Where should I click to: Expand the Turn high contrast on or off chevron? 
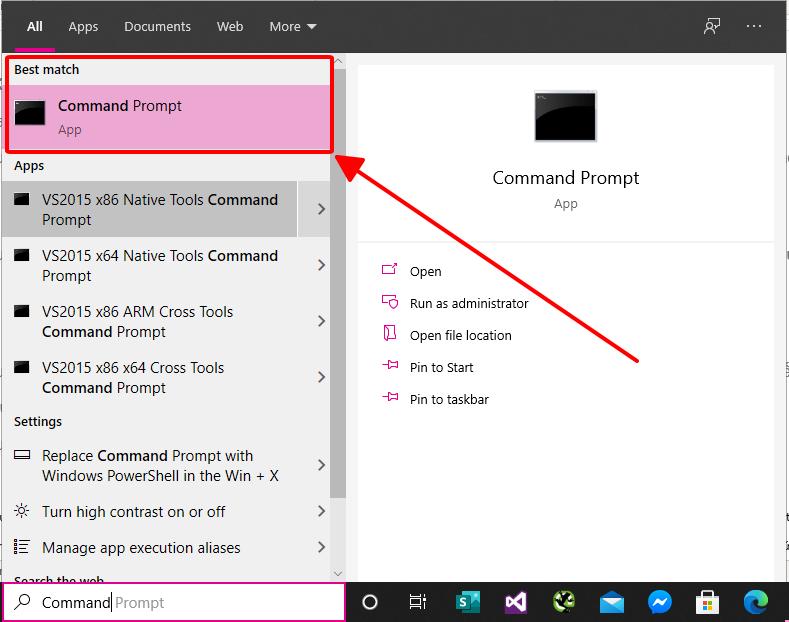point(321,511)
